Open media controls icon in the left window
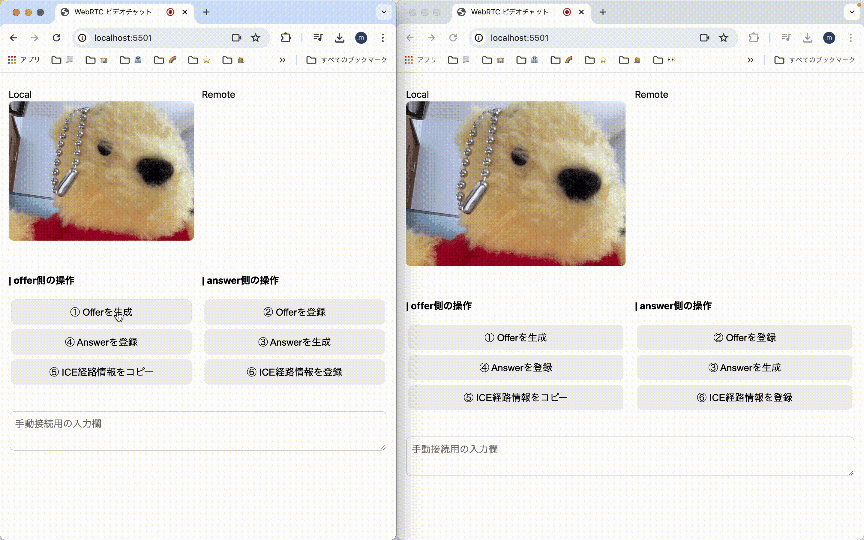Image resolution: width=864 pixels, height=540 pixels. [318, 38]
